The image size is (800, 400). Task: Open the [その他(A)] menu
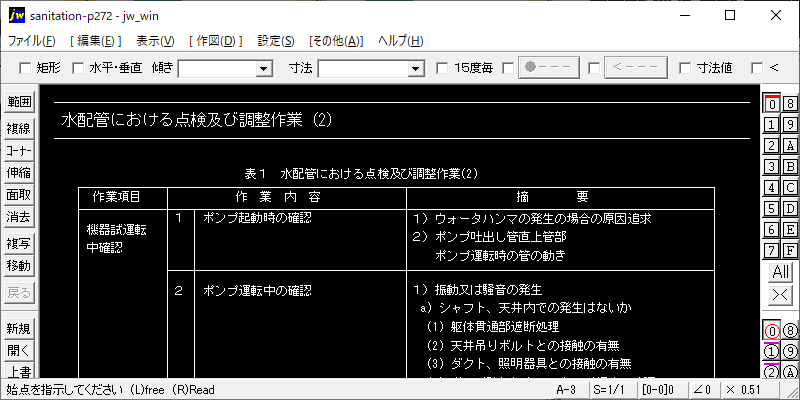pyautogui.click(x=336, y=41)
